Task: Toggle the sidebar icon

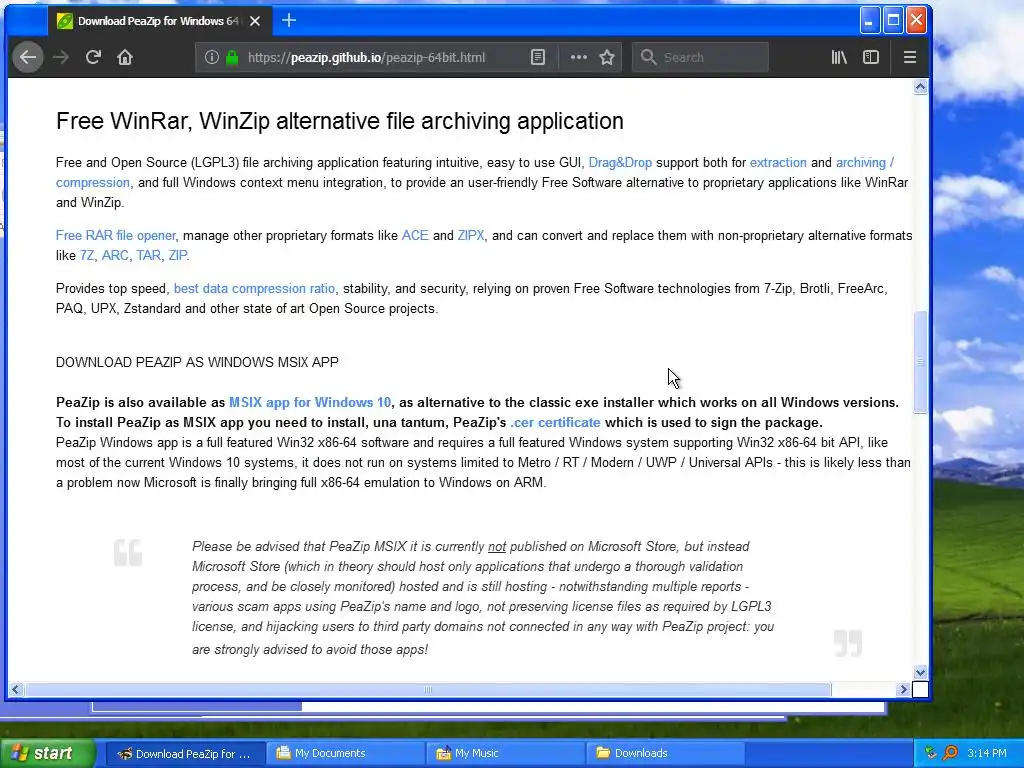Action: [x=871, y=57]
